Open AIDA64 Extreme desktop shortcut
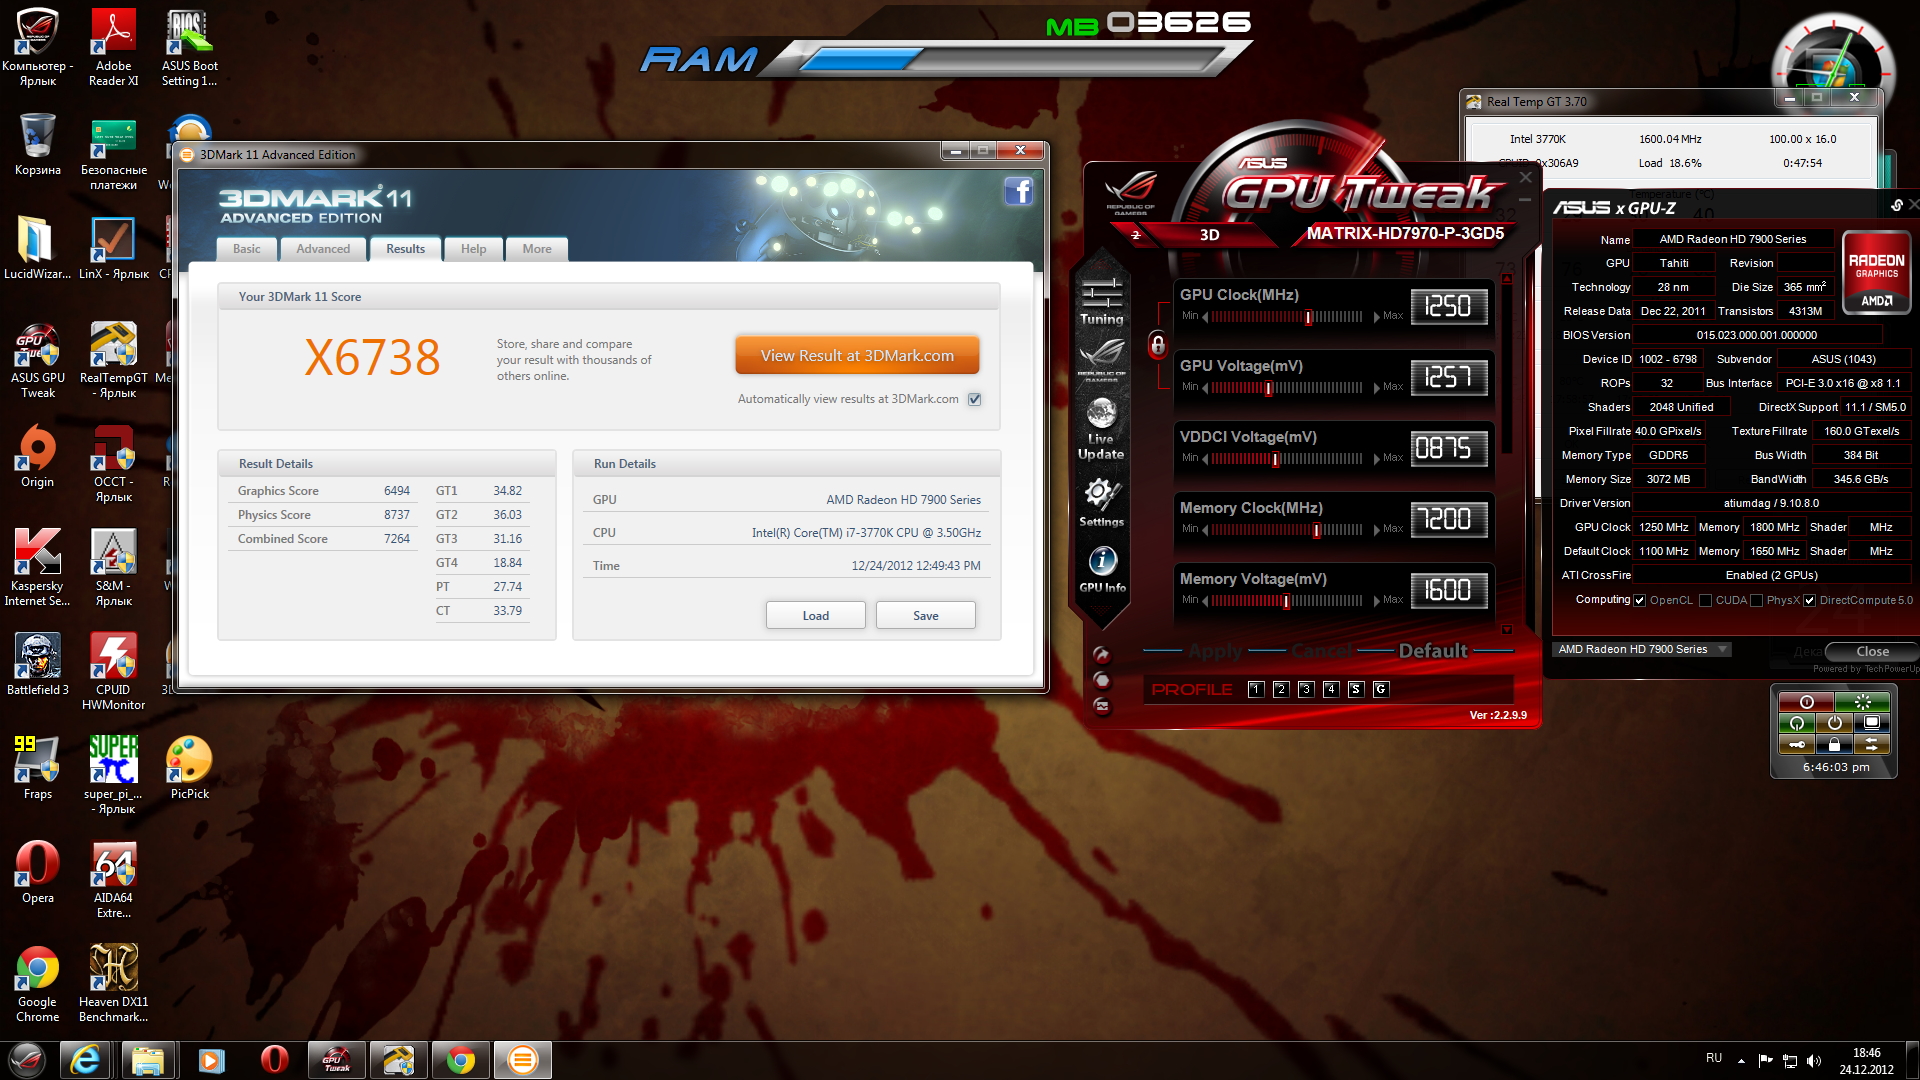1920x1080 pixels. tap(114, 880)
